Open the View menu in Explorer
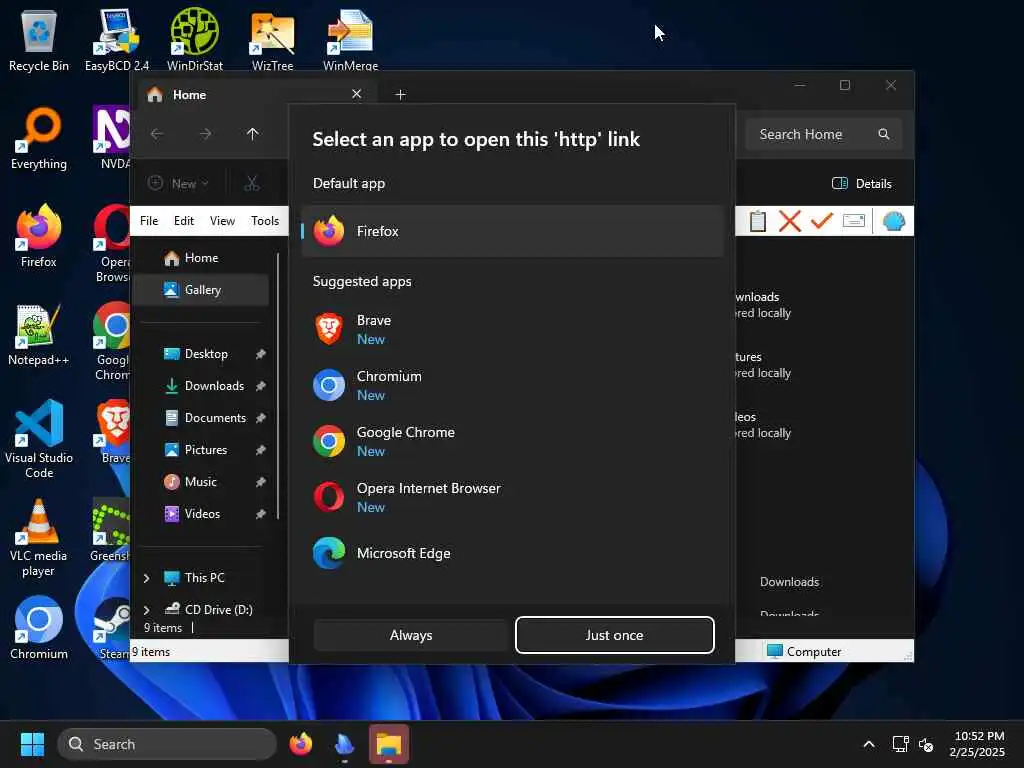The height and width of the screenshot is (768, 1024). pos(222,221)
